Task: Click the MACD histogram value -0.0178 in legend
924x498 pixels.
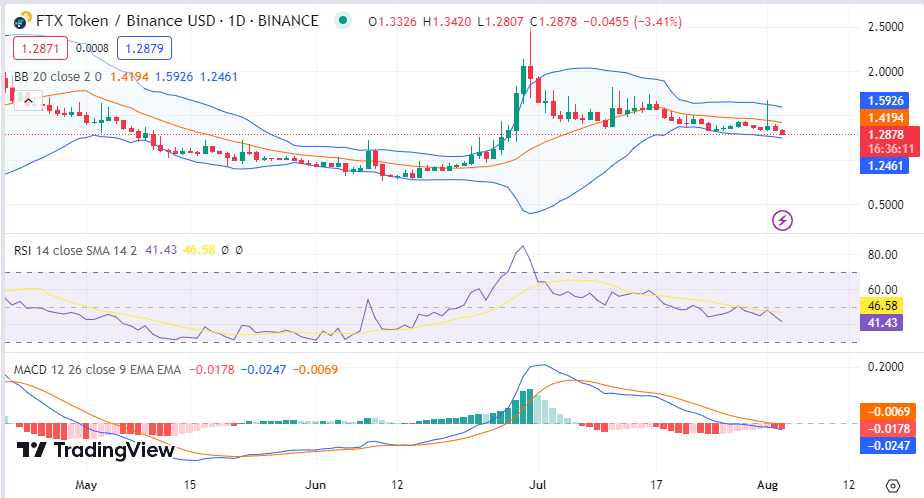Action: [212, 370]
